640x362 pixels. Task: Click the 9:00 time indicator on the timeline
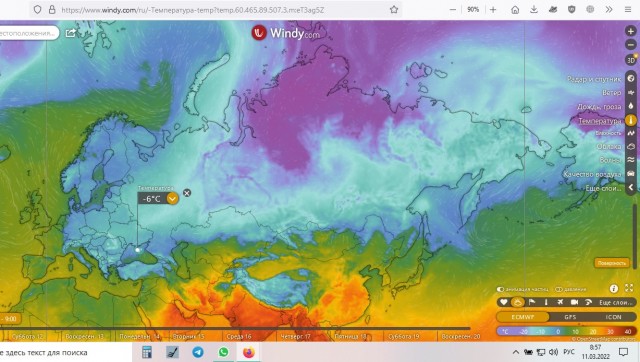coord(10,319)
